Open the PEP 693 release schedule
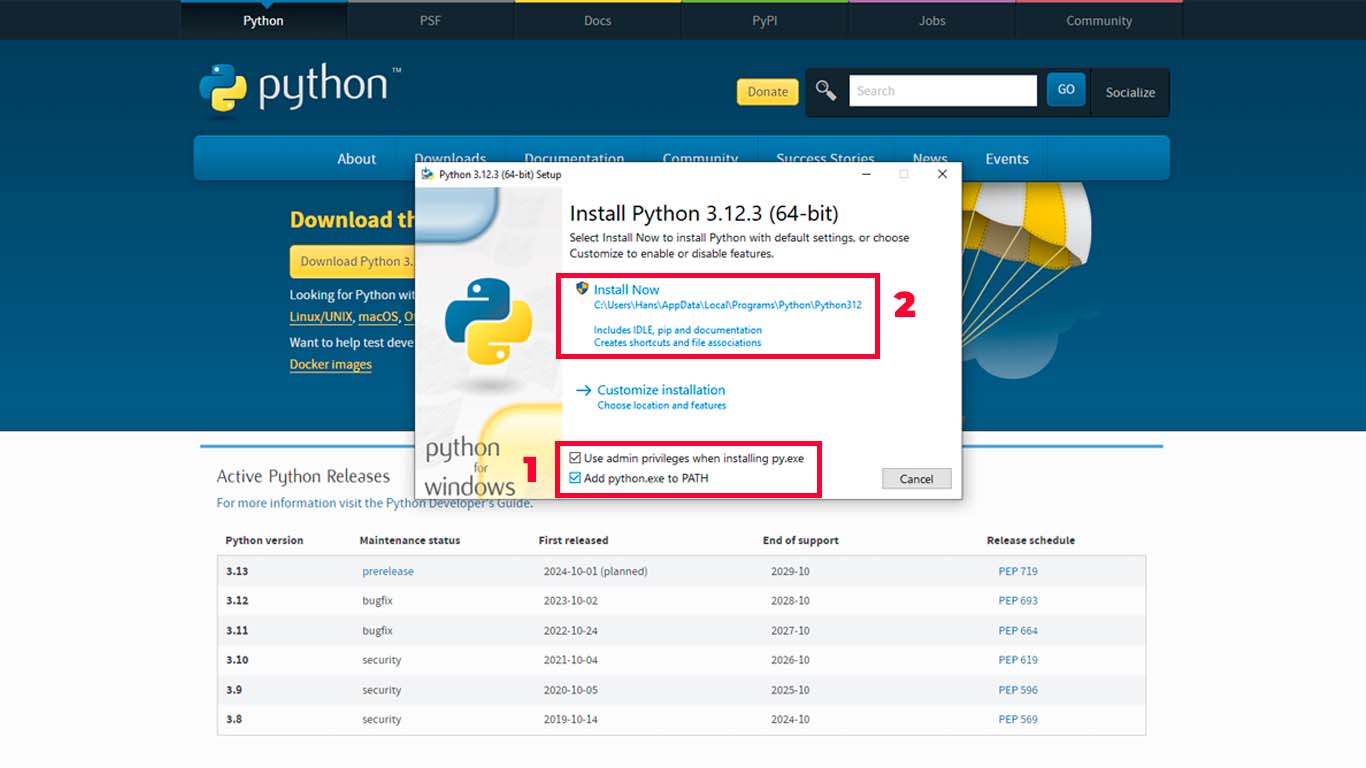Image resolution: width=1366 pixels, height=768 pixels. 1018,601
